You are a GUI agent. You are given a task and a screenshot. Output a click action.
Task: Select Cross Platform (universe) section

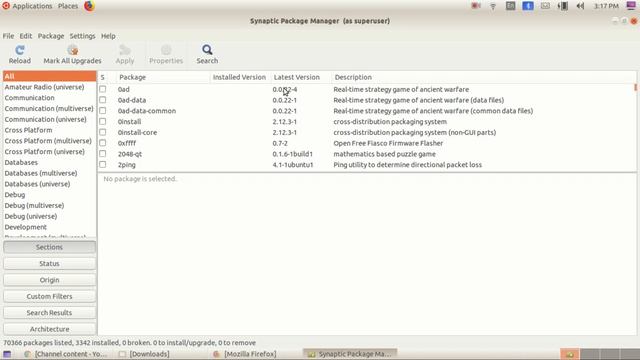pos(44,151)
